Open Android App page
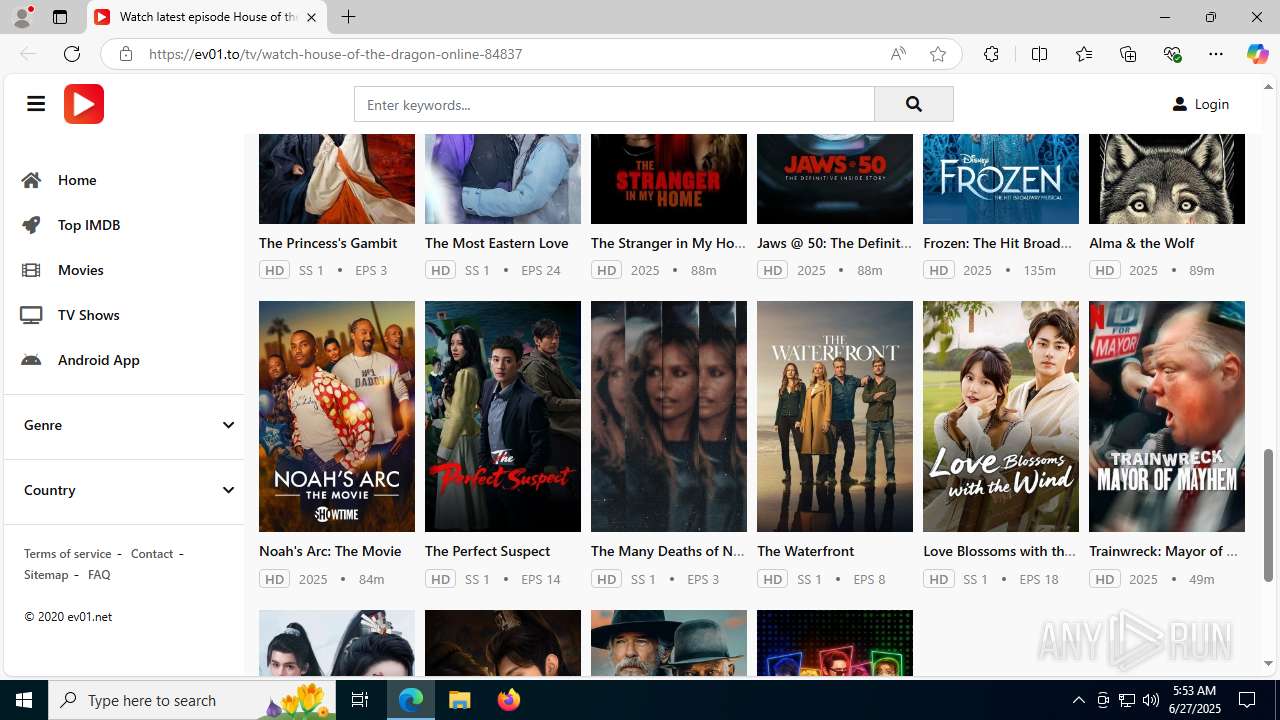 click(x=98, y=360)
